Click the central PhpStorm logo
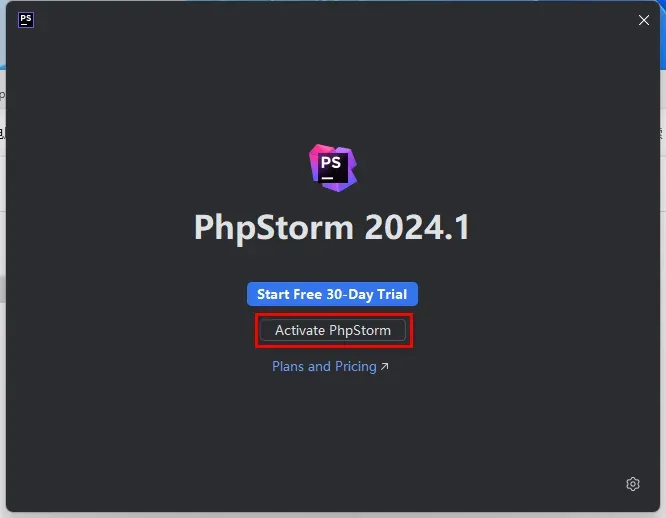Viewport: 666px width, 518px height. (x=333, y=168)
